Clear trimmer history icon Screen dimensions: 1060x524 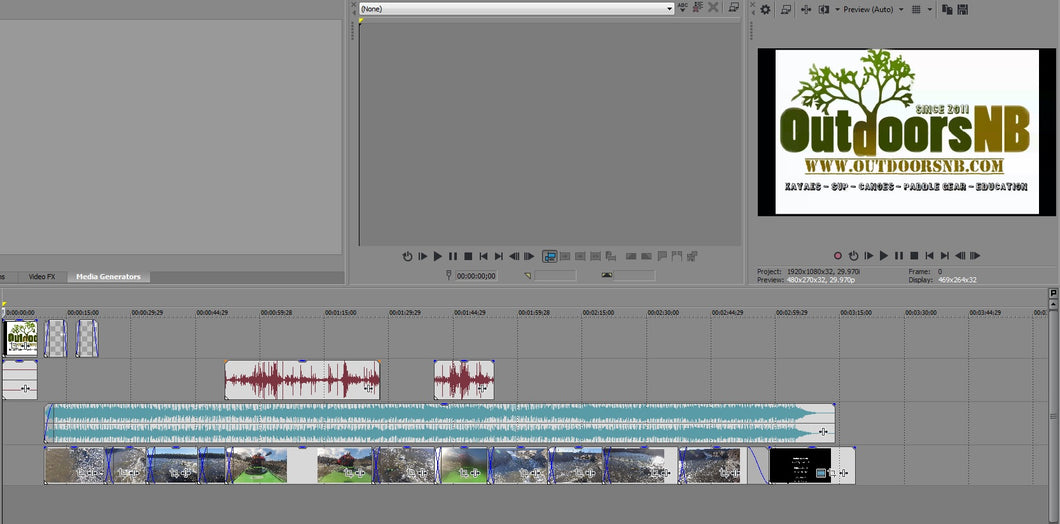[697, 7]
